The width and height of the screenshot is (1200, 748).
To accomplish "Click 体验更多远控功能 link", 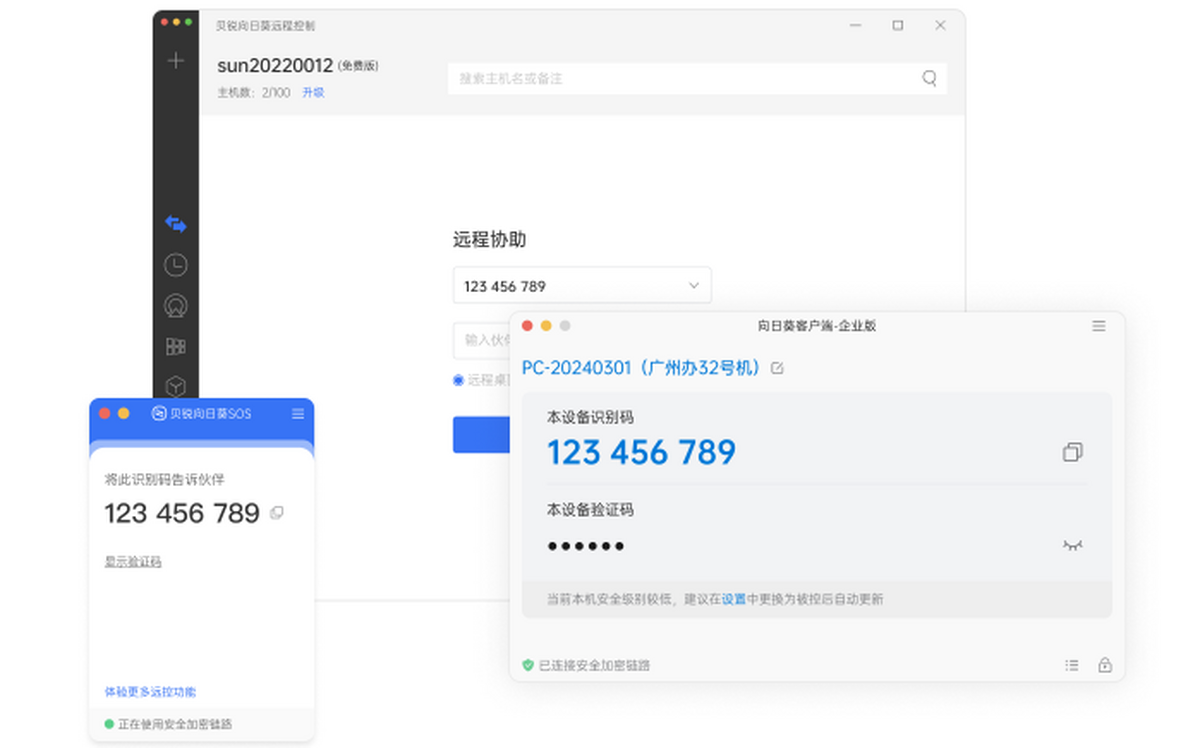I will point(150,692).
